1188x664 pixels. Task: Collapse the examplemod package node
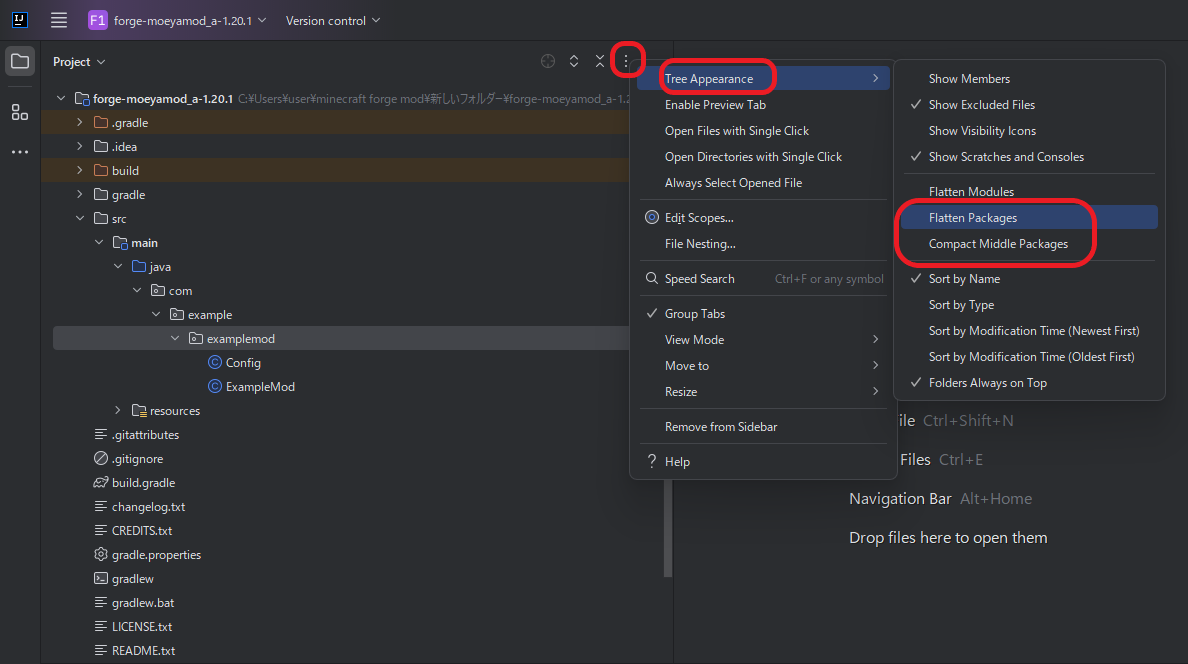click(x=175, y=339)
